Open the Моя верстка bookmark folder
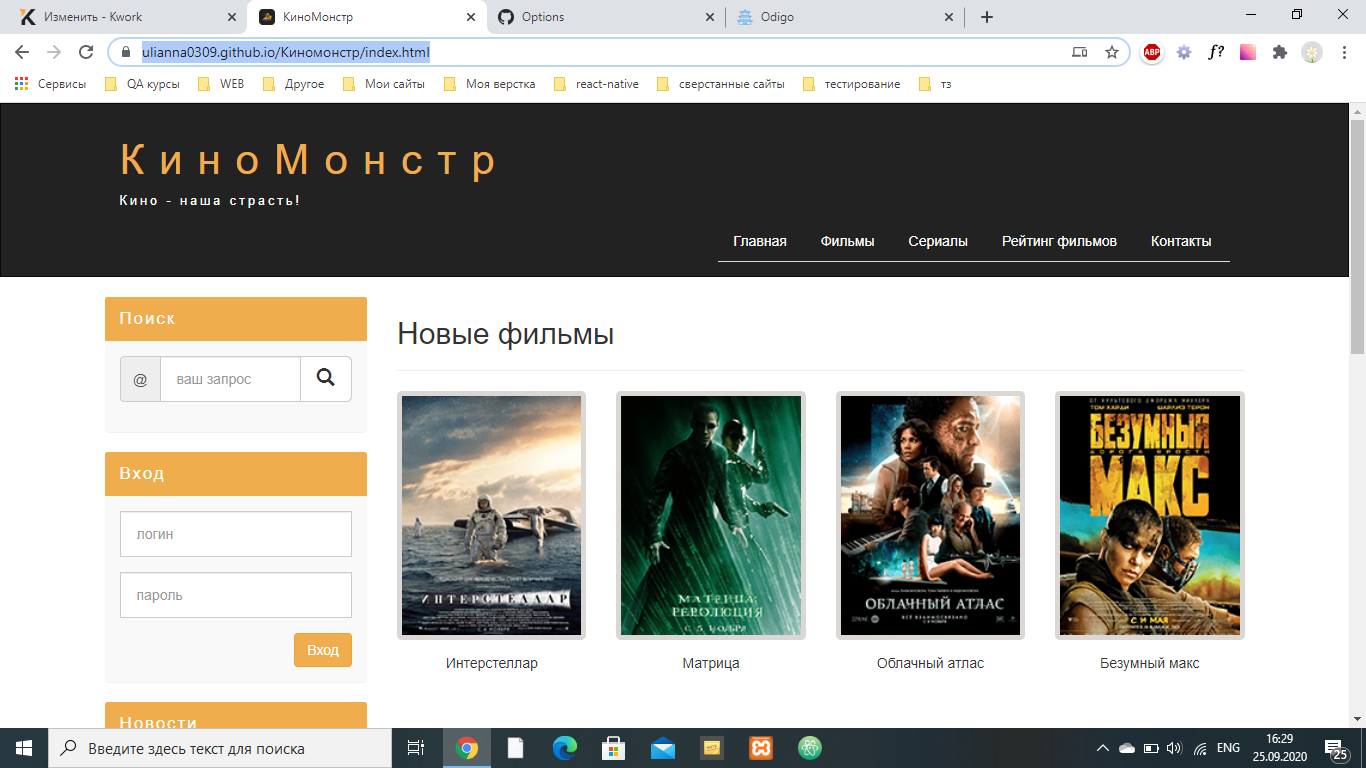 click(490, 84)
